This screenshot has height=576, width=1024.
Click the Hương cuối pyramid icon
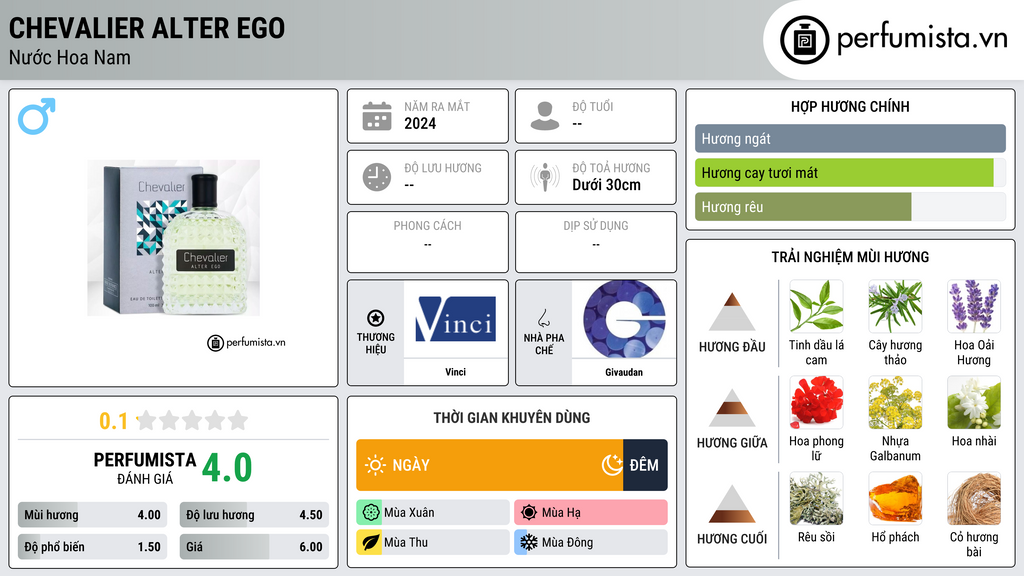[x=732, y=504]
